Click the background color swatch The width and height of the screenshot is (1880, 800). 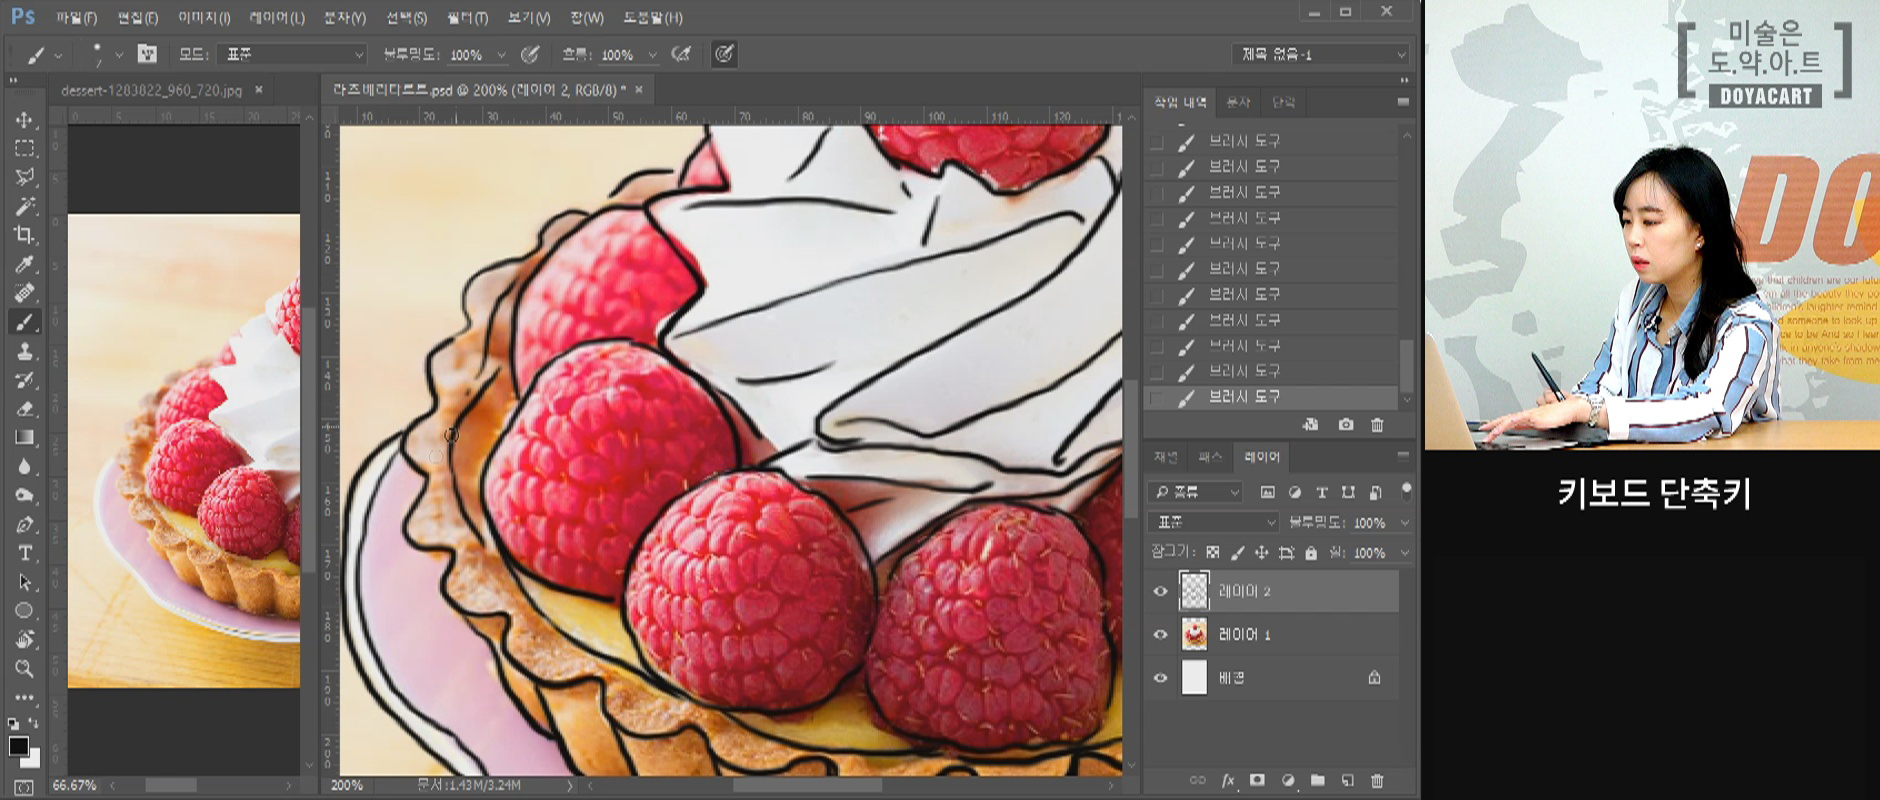tap(32, 759)
